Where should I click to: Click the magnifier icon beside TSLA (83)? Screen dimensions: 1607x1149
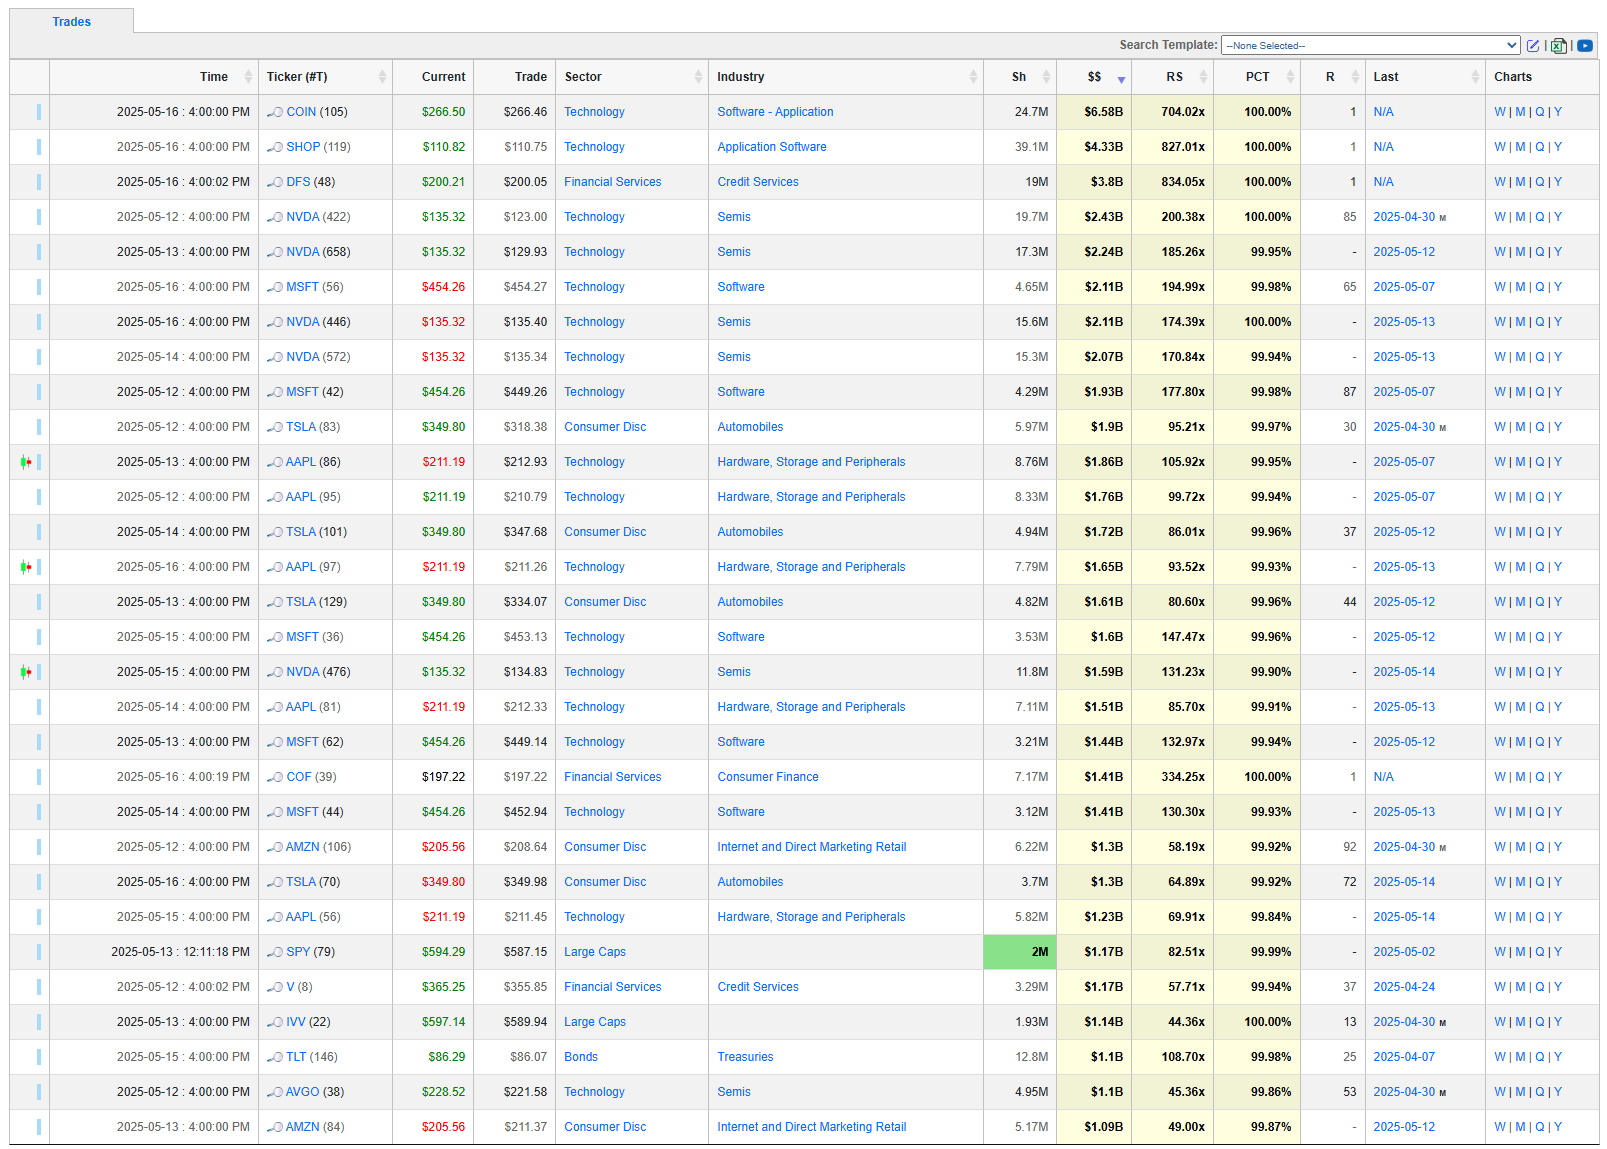click(275, 427)
